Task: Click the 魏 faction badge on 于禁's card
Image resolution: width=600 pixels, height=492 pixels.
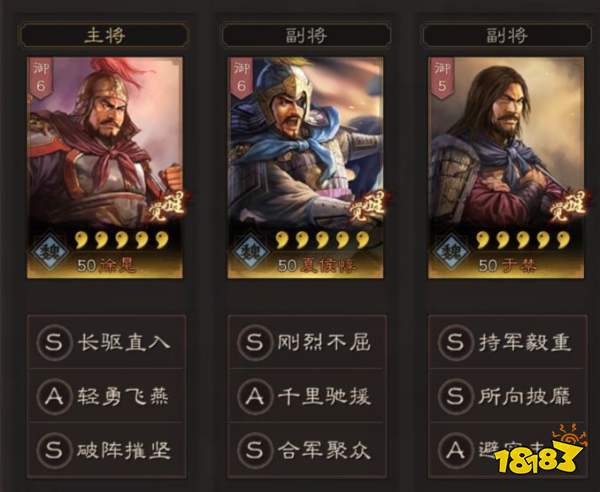Action: [x=451, y=252]
